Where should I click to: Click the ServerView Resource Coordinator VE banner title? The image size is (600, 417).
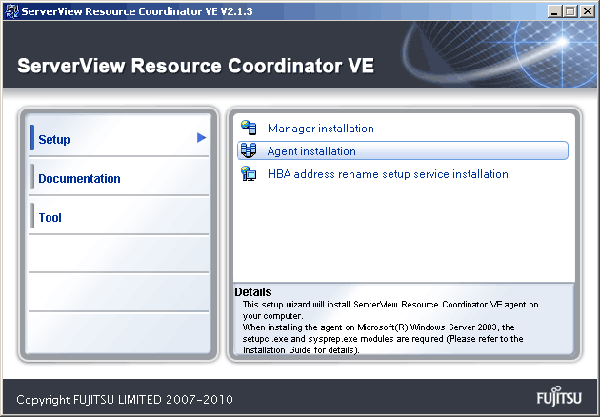pos(196,65)
